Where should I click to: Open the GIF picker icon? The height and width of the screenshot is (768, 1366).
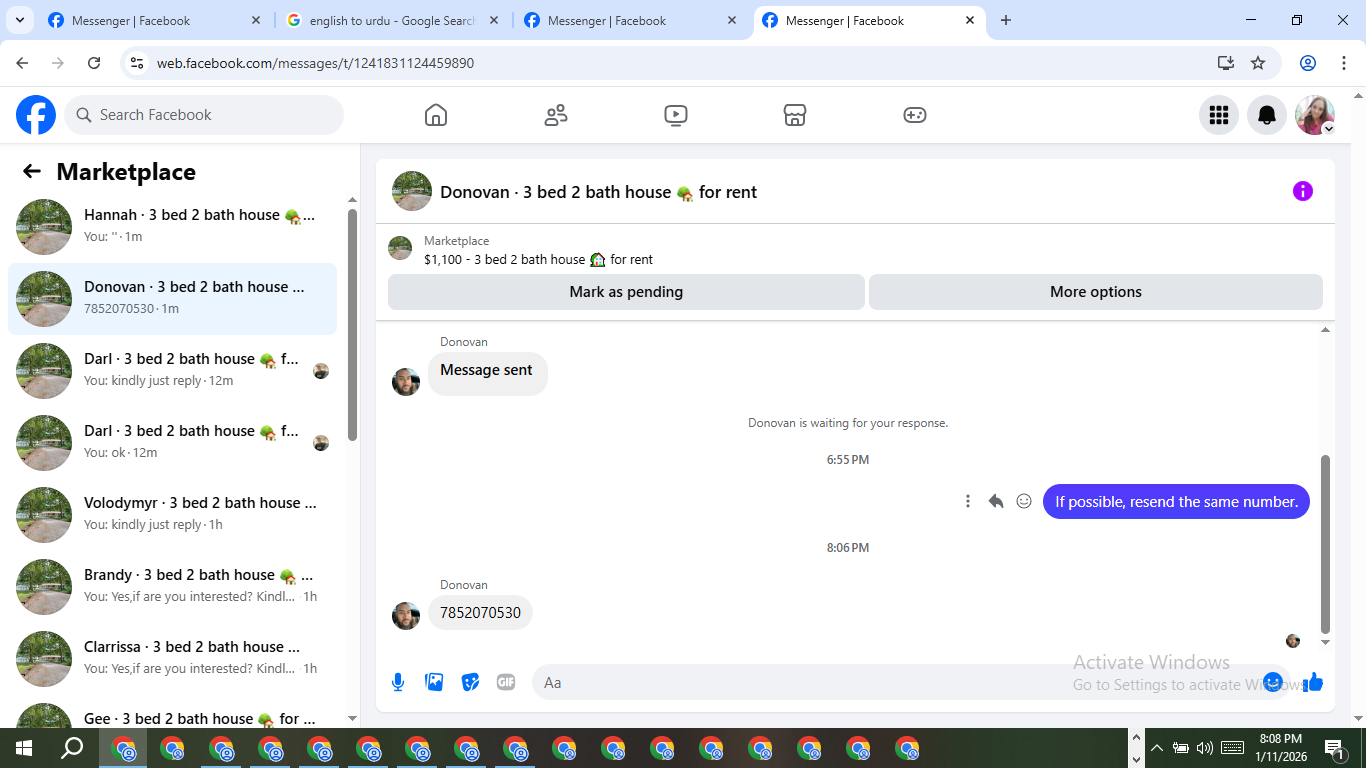(x=506, y=682)
